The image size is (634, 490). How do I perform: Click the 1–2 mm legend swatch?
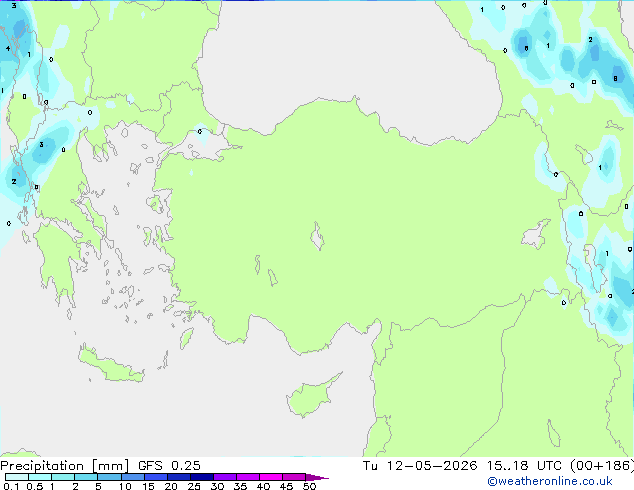63,477
